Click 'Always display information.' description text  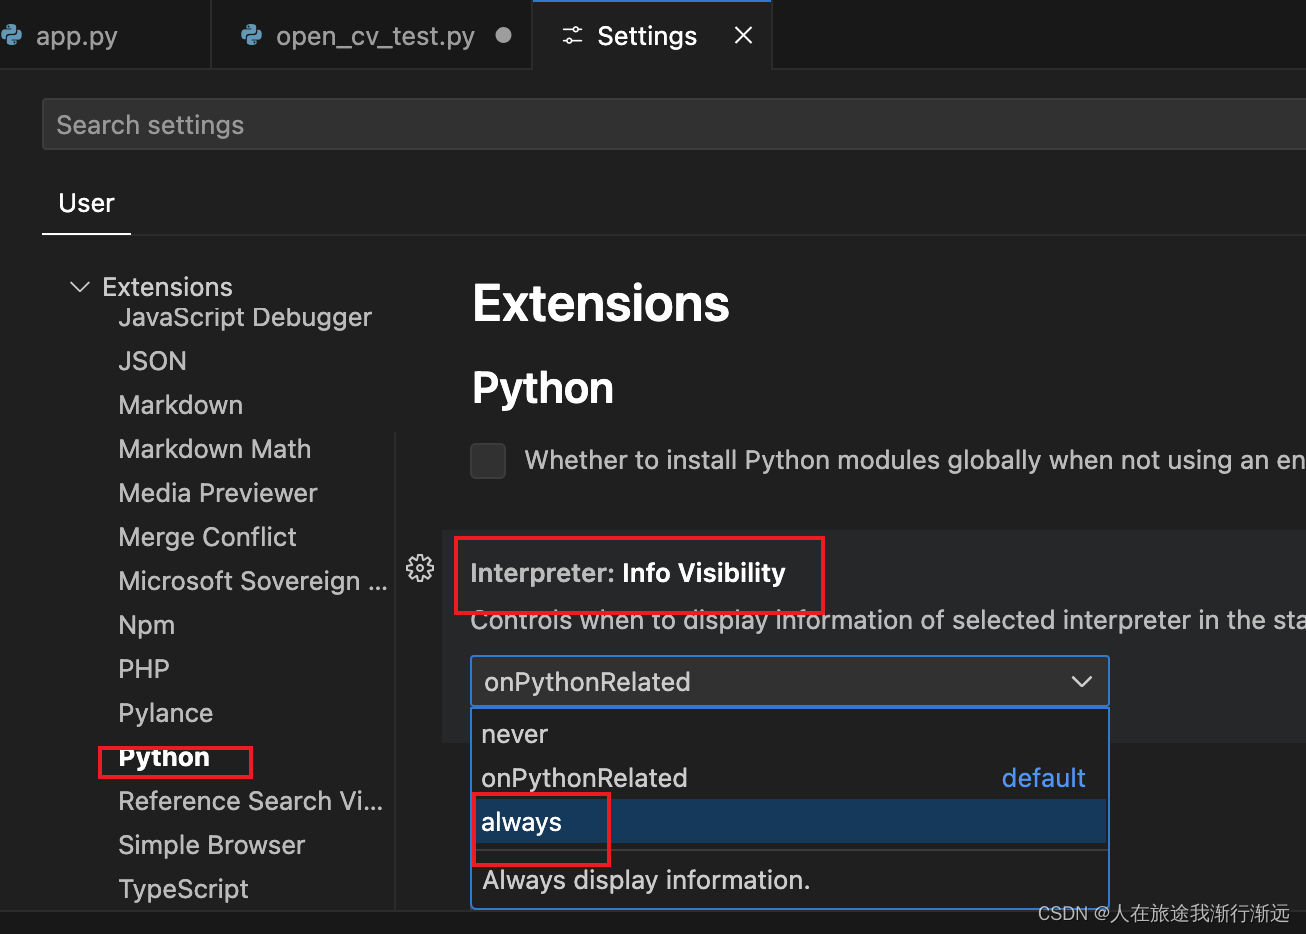646,880
